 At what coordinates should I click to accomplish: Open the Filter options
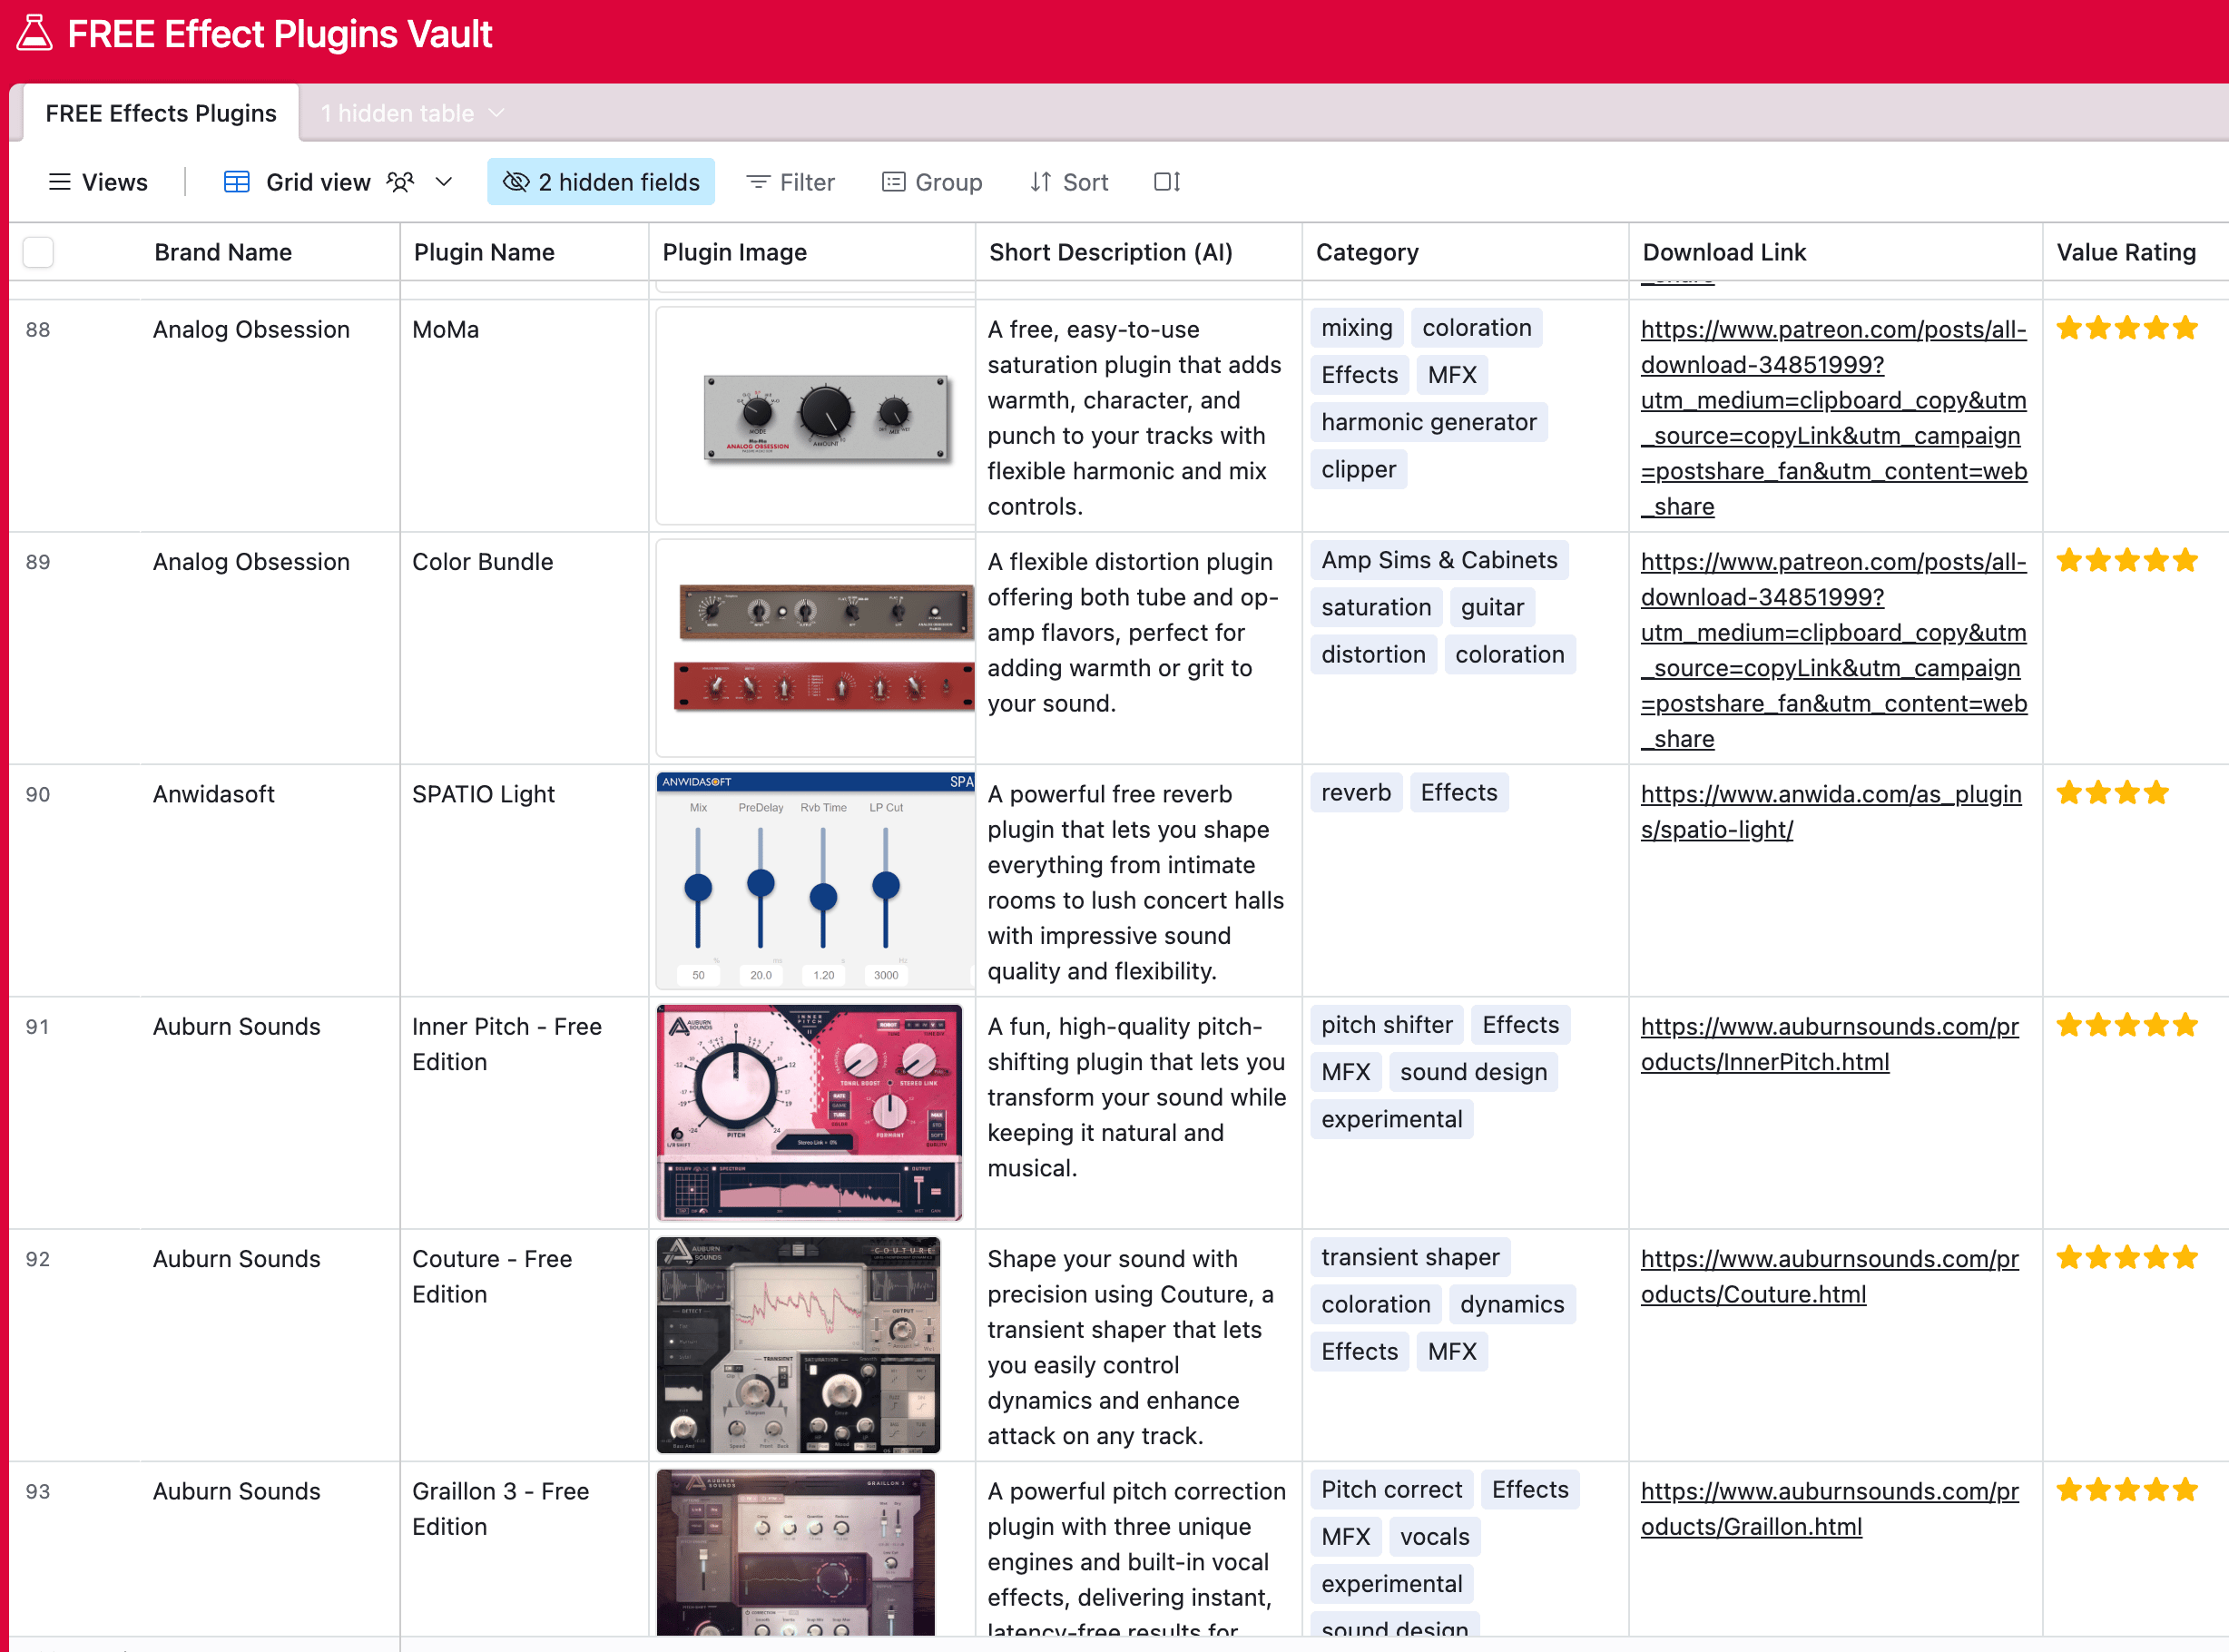pos(790,182)
